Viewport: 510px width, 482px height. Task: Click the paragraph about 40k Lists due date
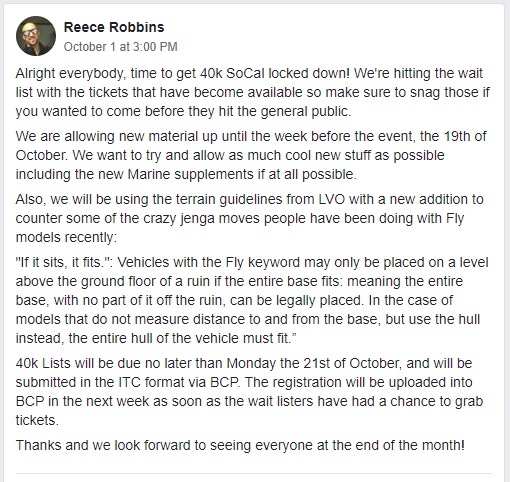249,392
